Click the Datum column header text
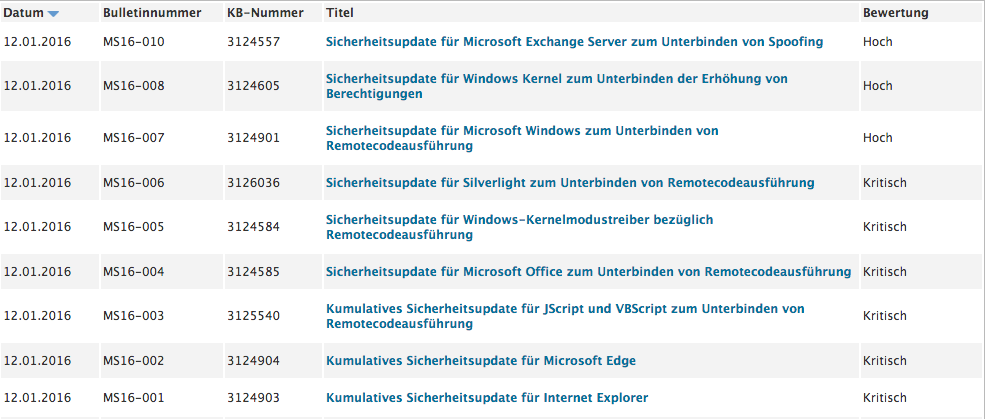This screenshot has height=419, width=987. pos(24,13)
